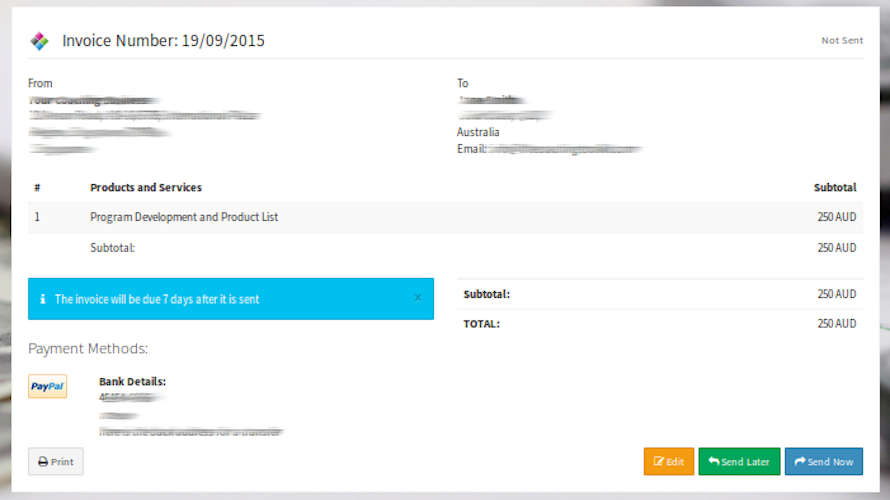Click the # column header
890x500 pixels.
click(x=37, y=188)
